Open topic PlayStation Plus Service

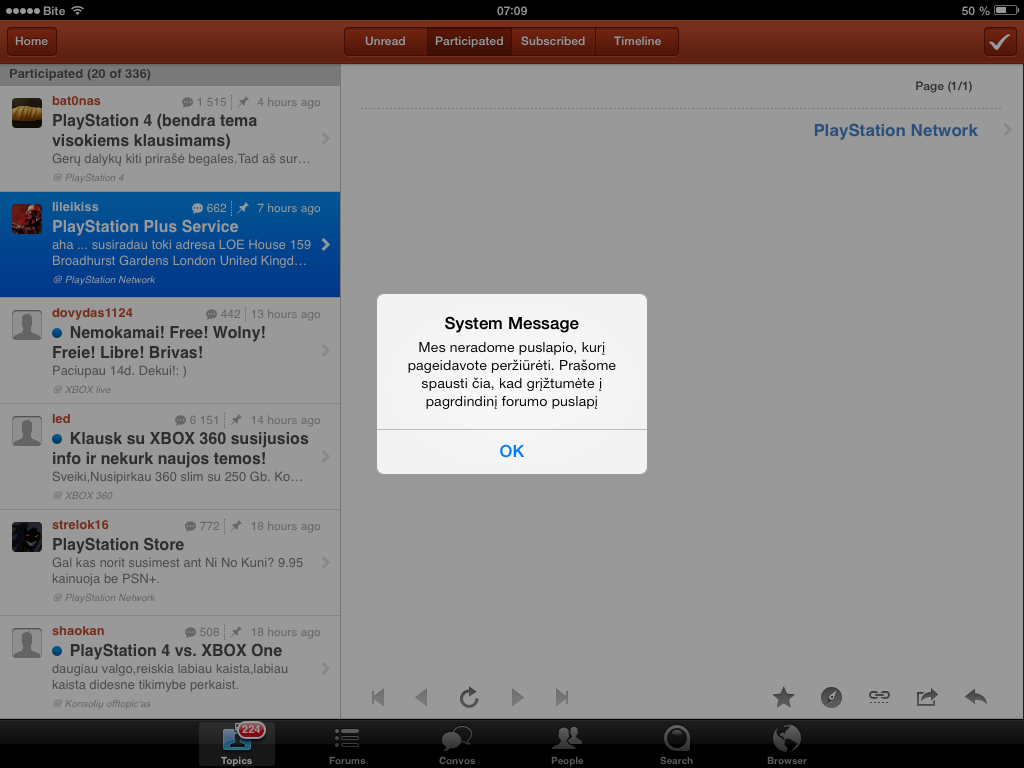tap(145, 227)
